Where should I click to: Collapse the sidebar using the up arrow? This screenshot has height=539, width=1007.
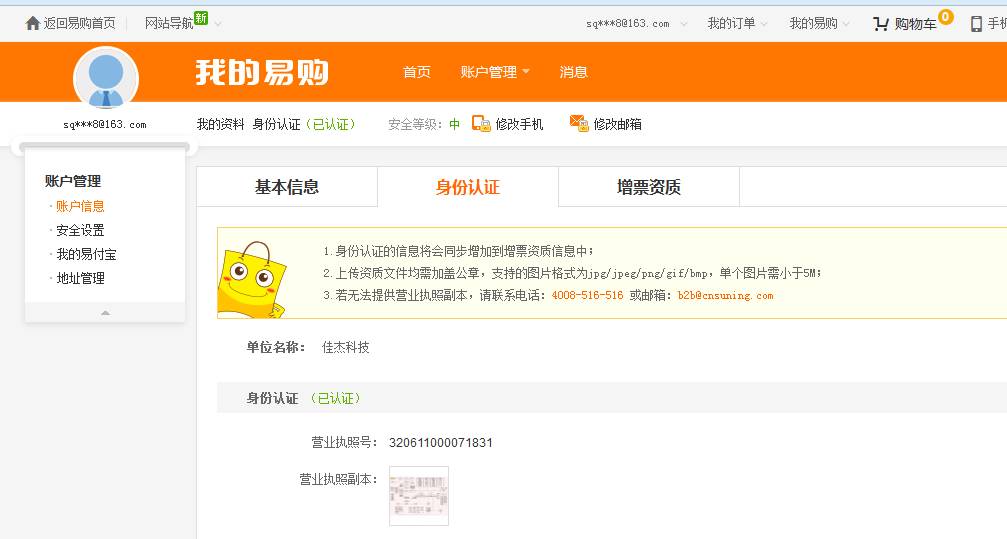point(105,313)
